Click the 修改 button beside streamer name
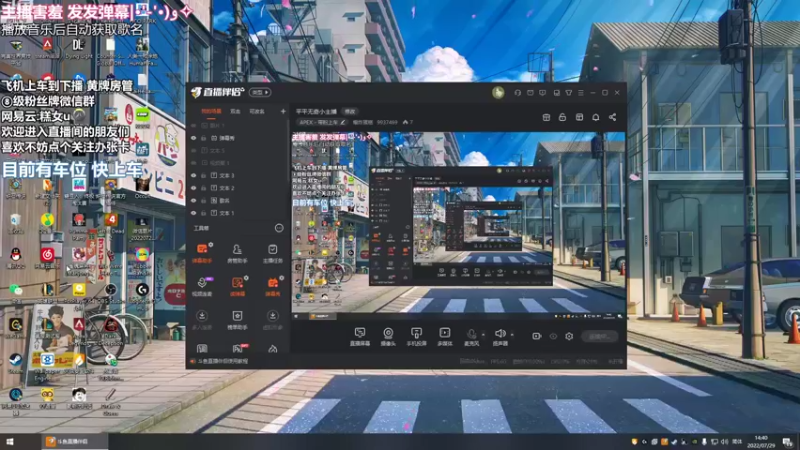 point(349,111)
